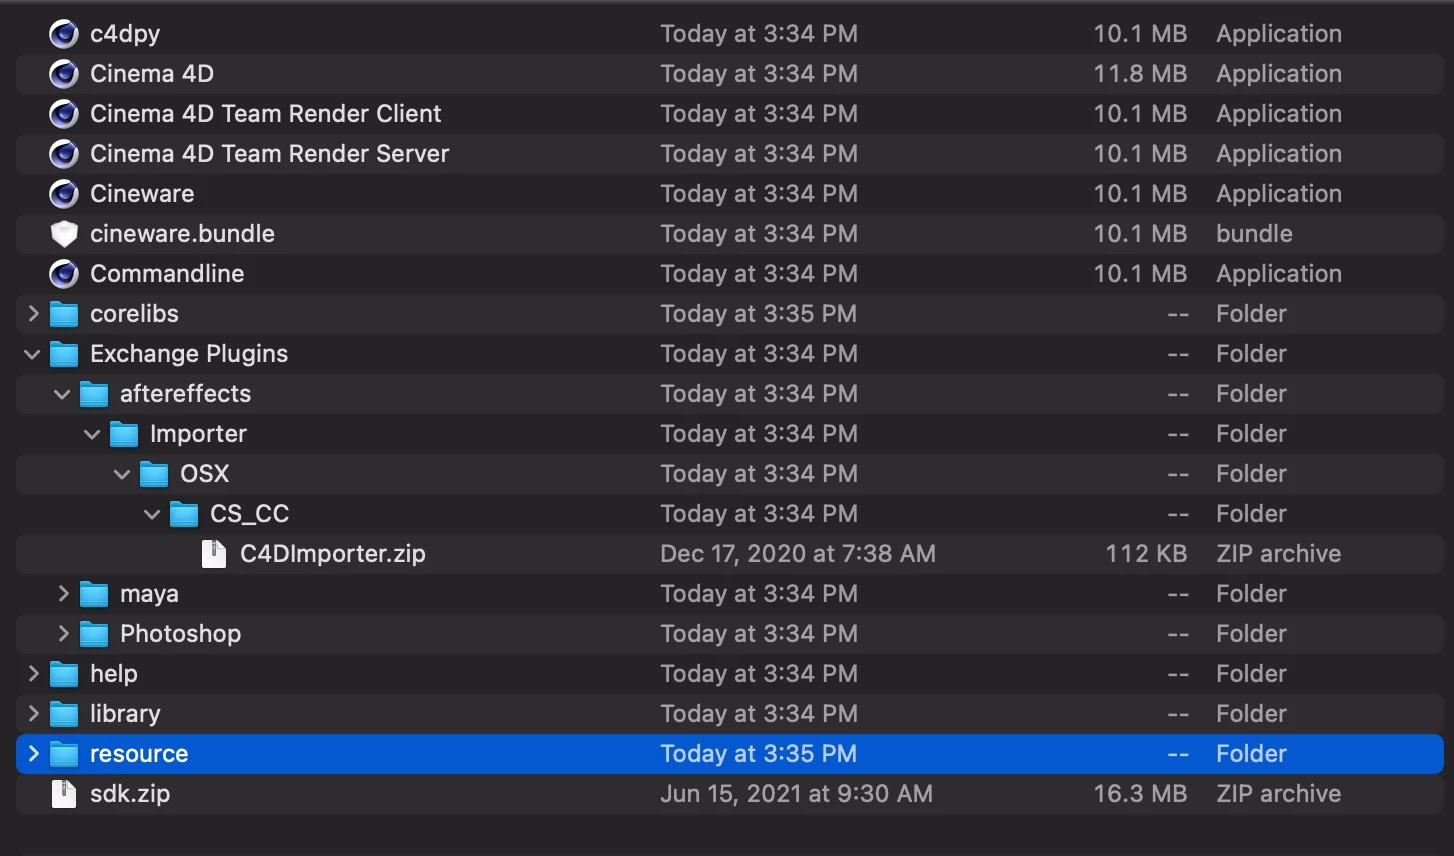Collapse the CS_CC folder
Screen dimensions: 1454x856
click(152, 514)
